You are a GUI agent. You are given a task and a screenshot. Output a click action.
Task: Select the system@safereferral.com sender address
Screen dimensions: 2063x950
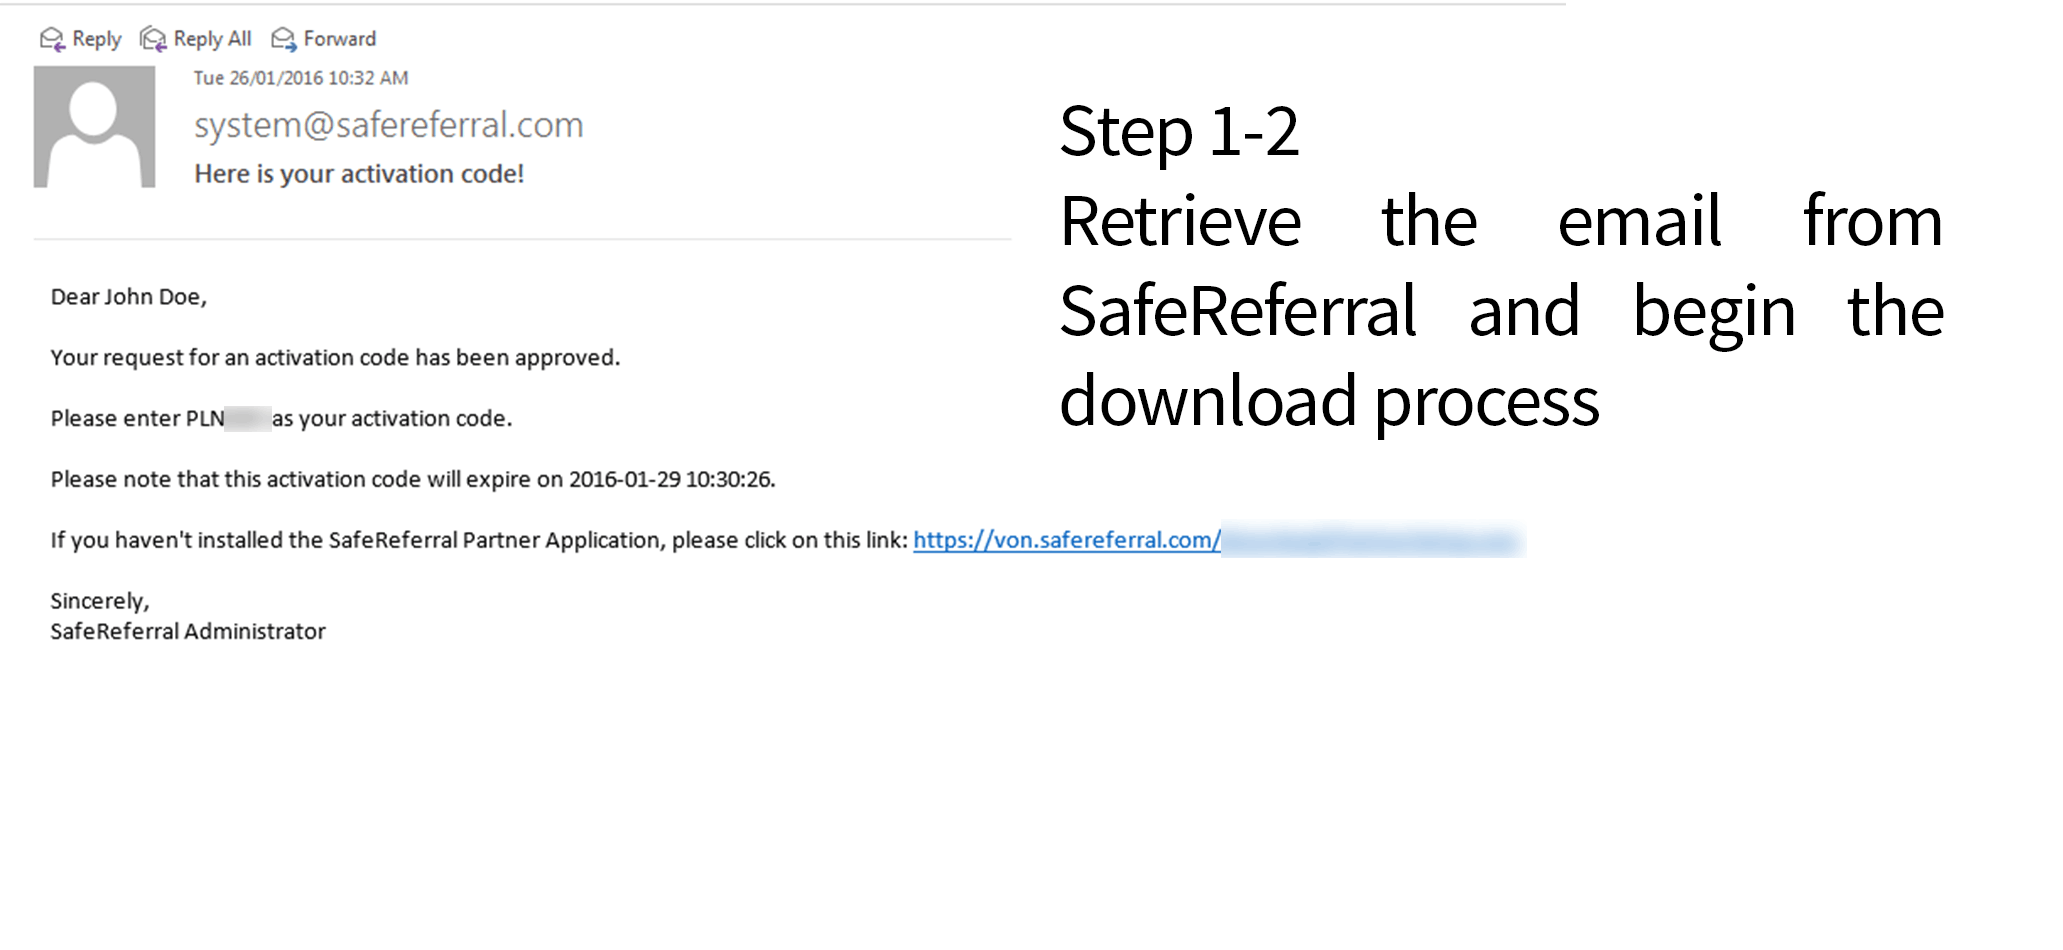pos(388,125)
